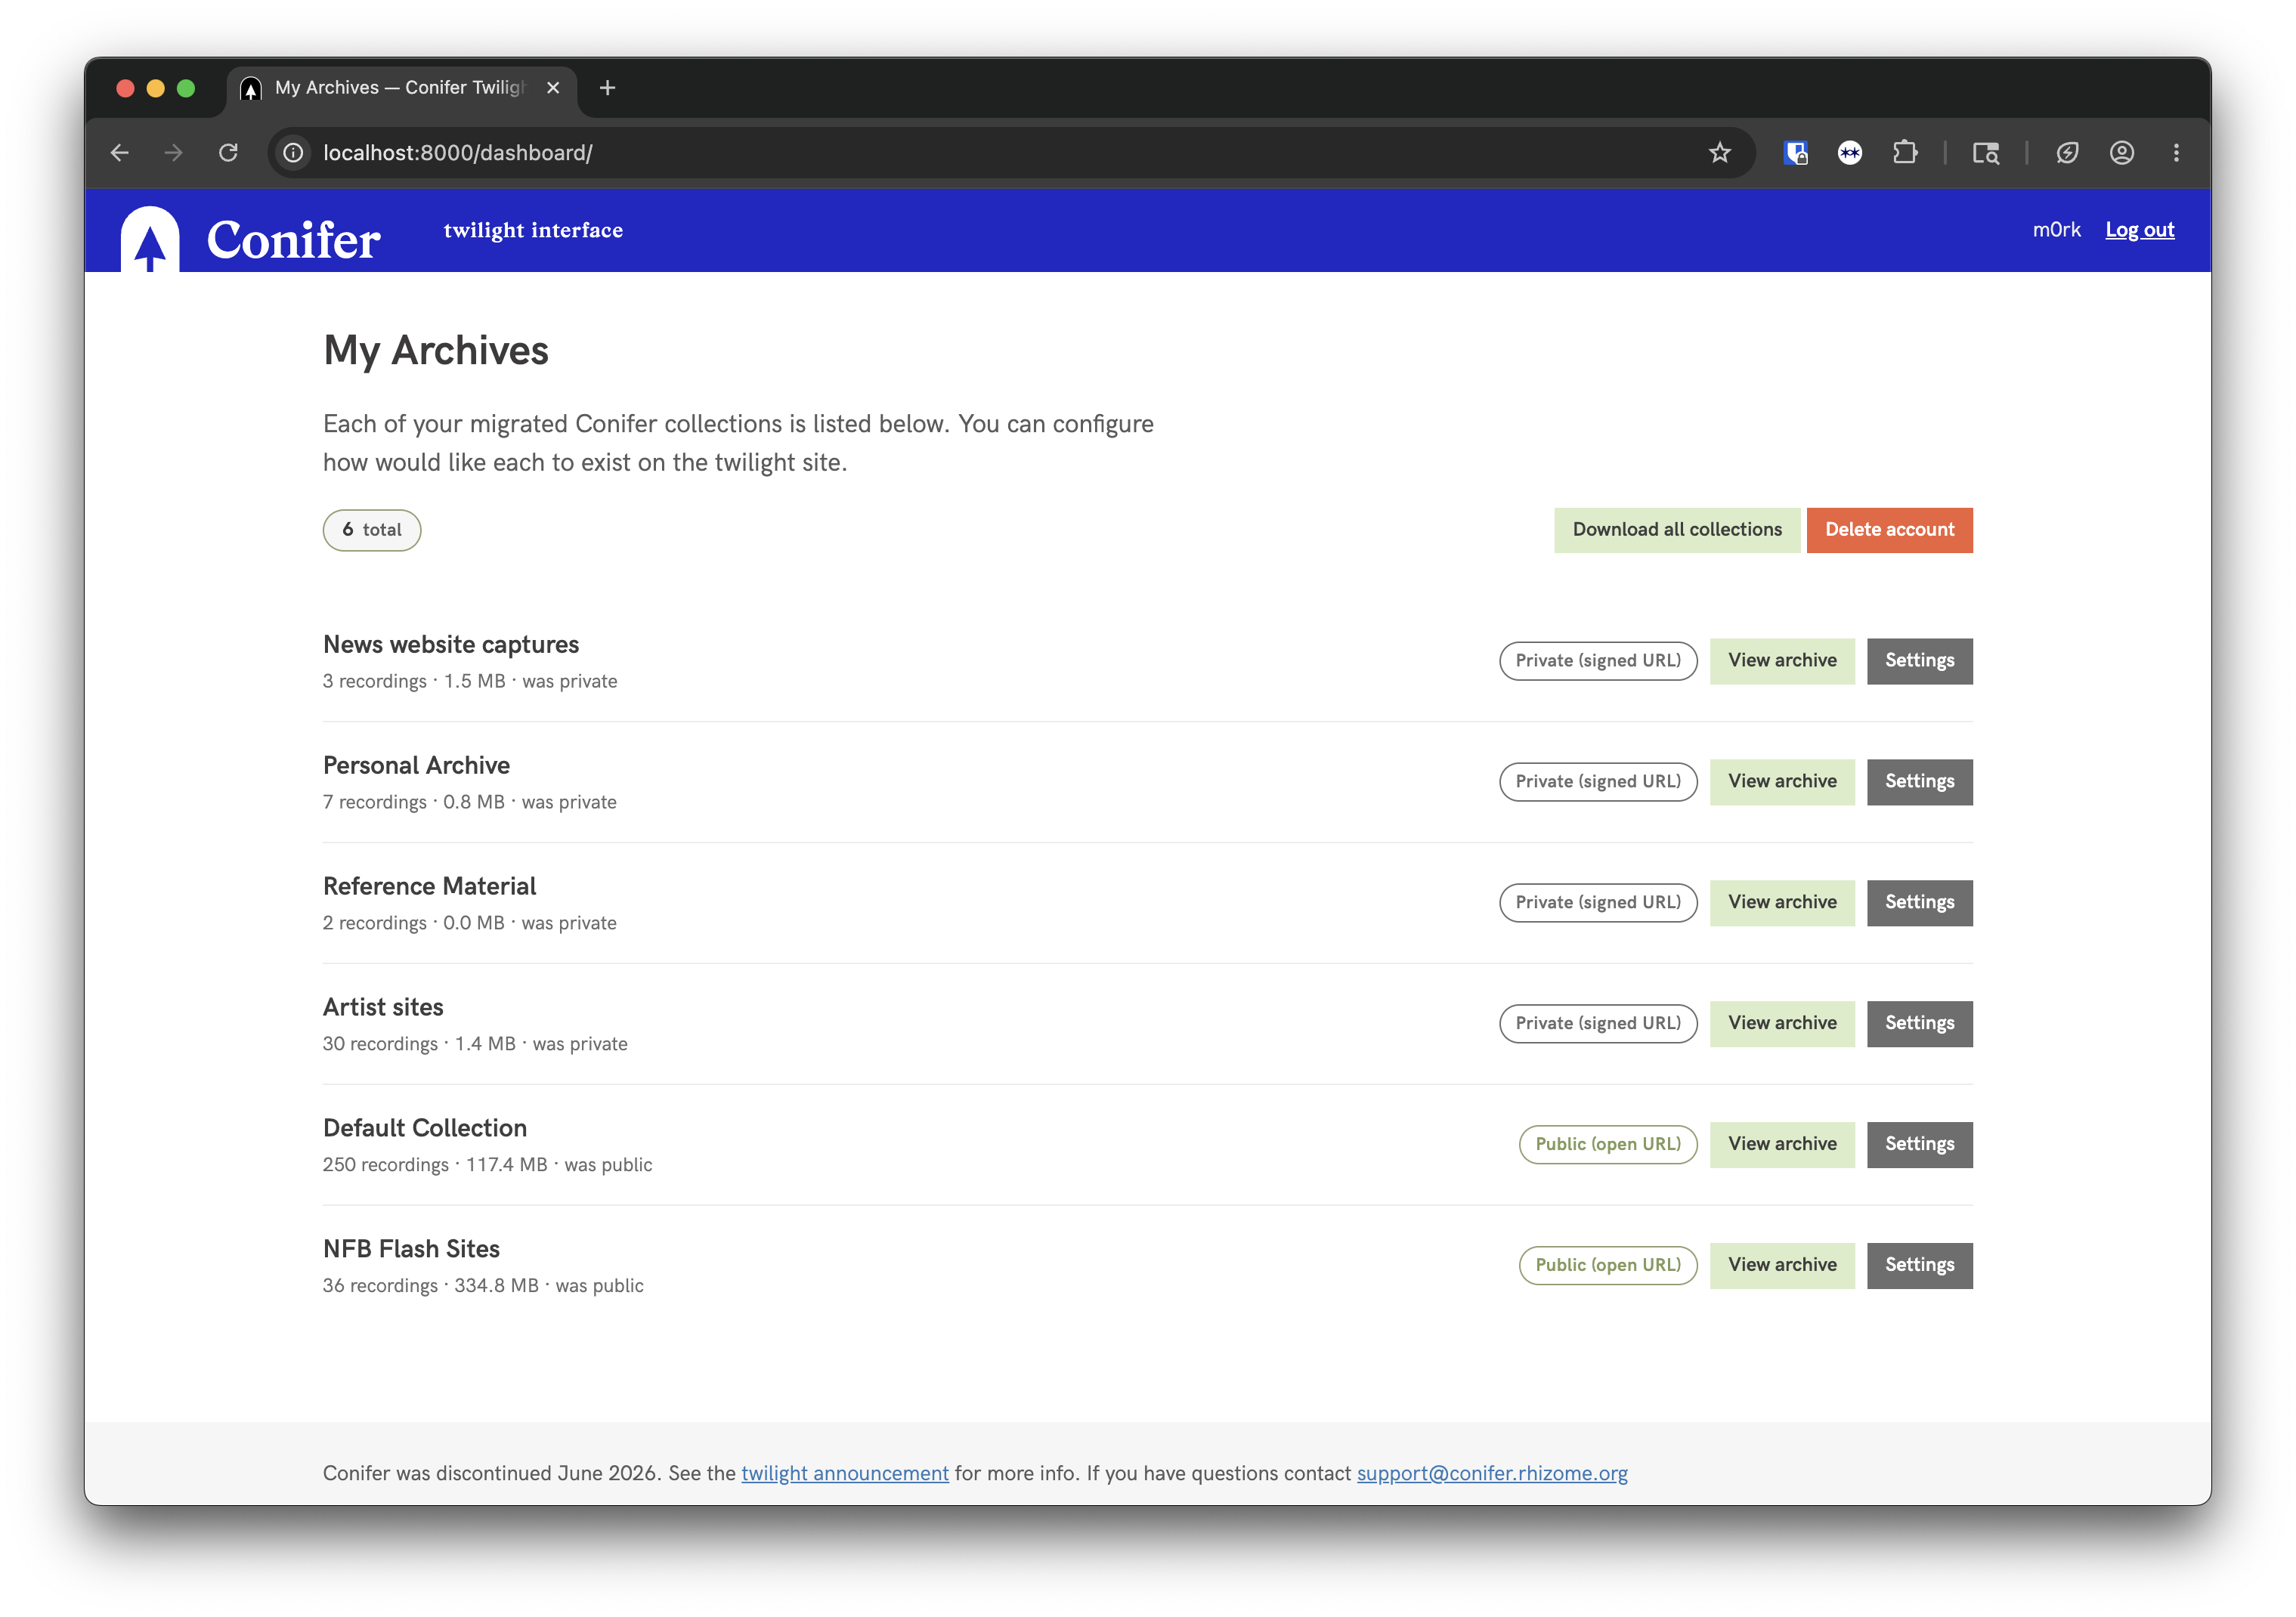
Task: Click '250 recordings · 117.4 MB · was public' text
Action: click(x=487, y=1165)
